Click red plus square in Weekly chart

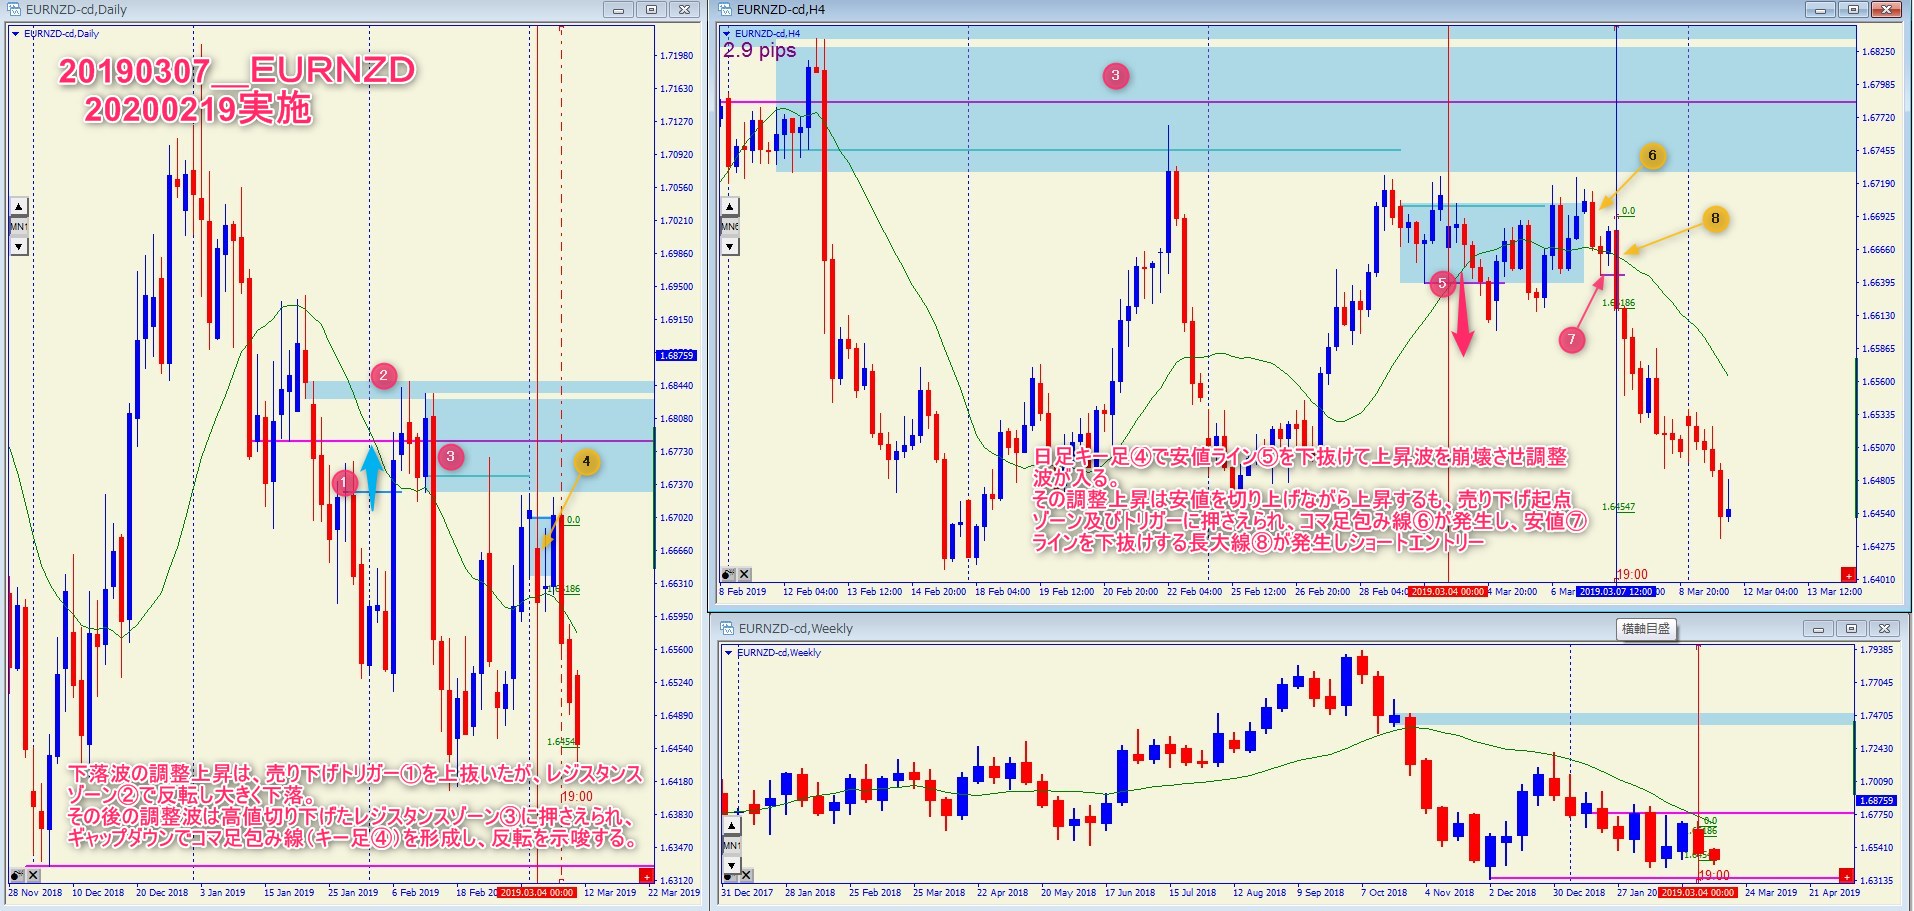pos(1847,877)
